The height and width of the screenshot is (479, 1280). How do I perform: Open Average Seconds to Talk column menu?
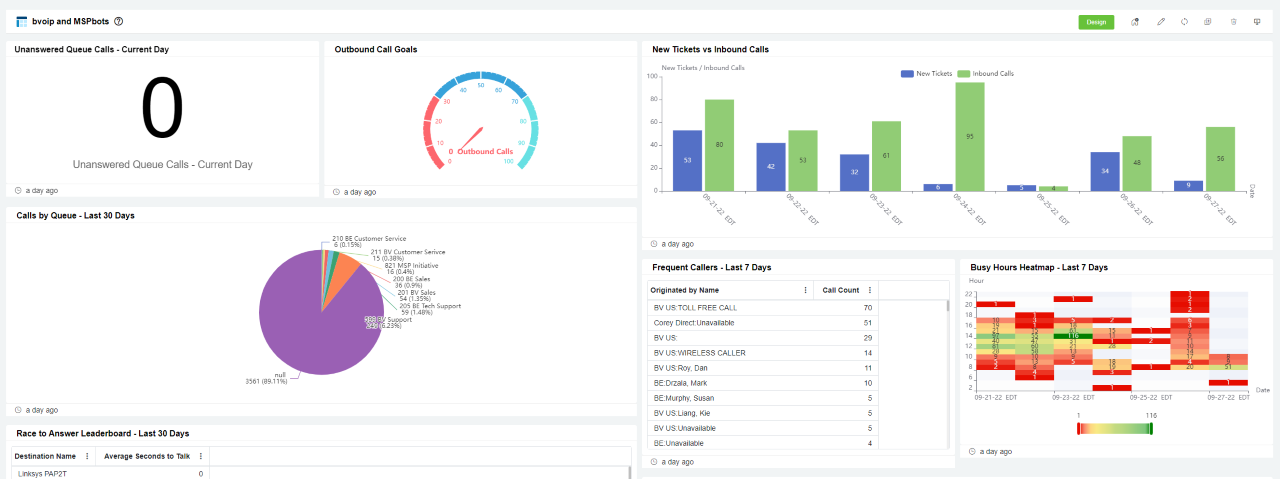click(x=201, y=456)
